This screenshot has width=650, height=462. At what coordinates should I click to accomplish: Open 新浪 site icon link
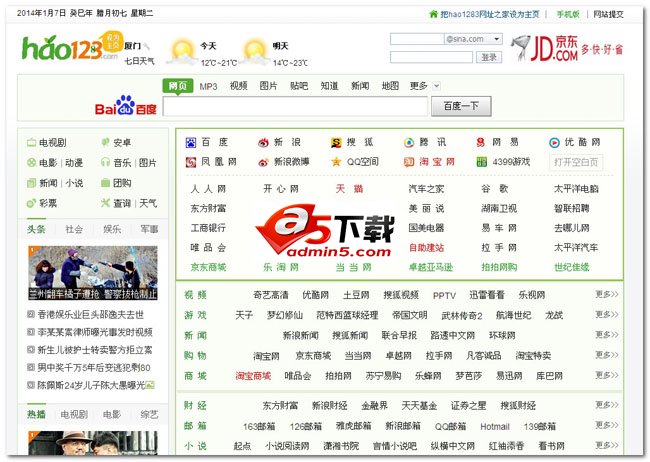coord(263,143)
